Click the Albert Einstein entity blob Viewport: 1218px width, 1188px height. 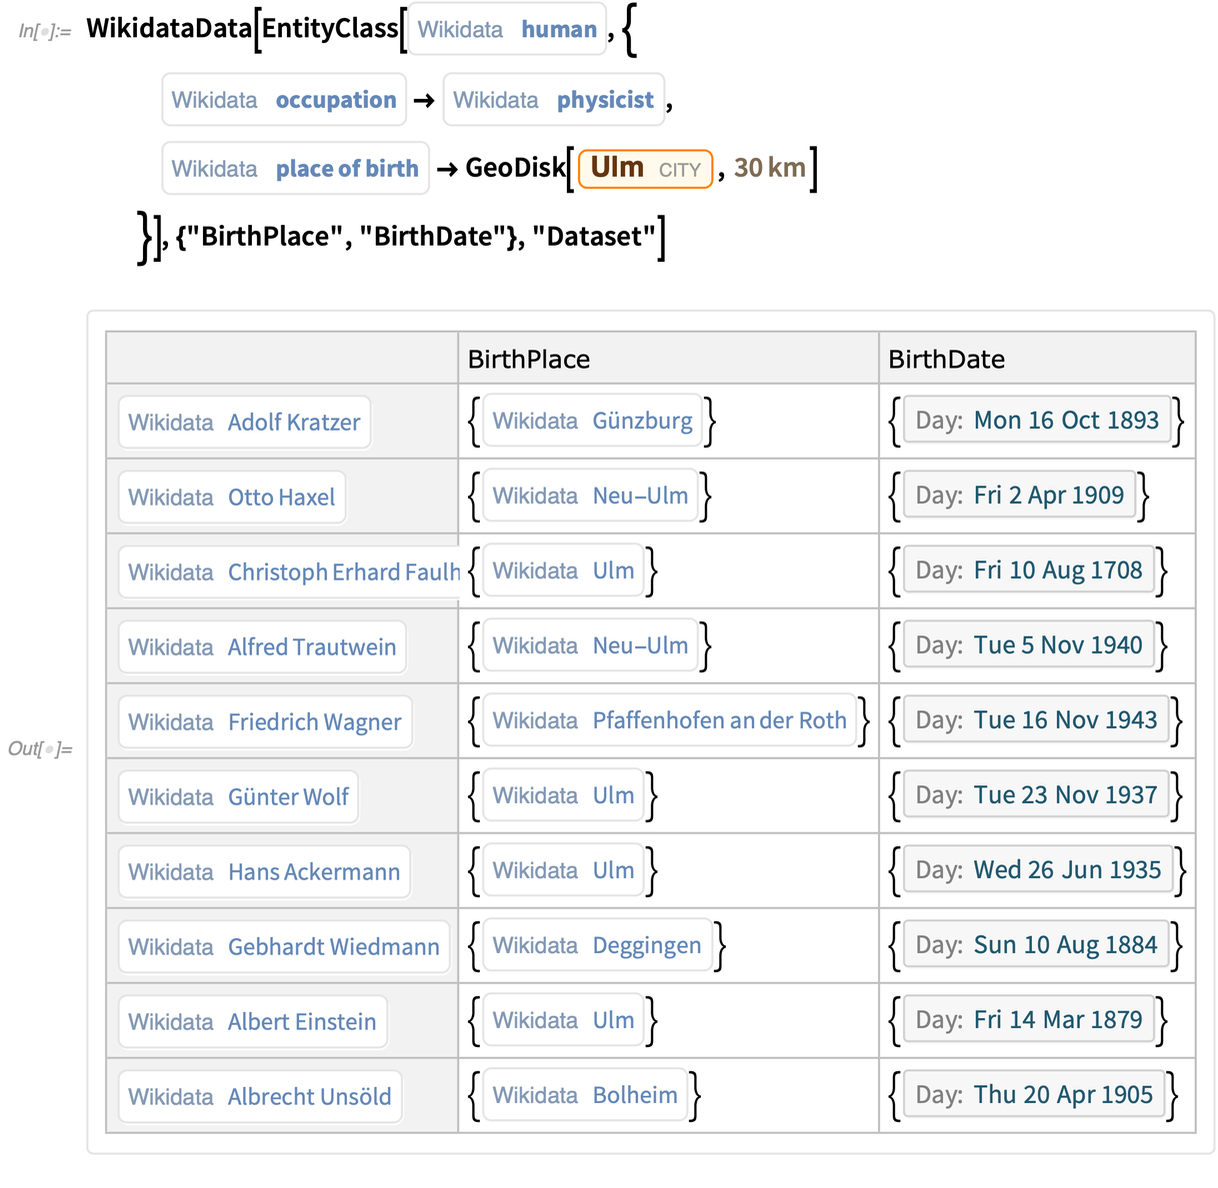point(251,1021)
